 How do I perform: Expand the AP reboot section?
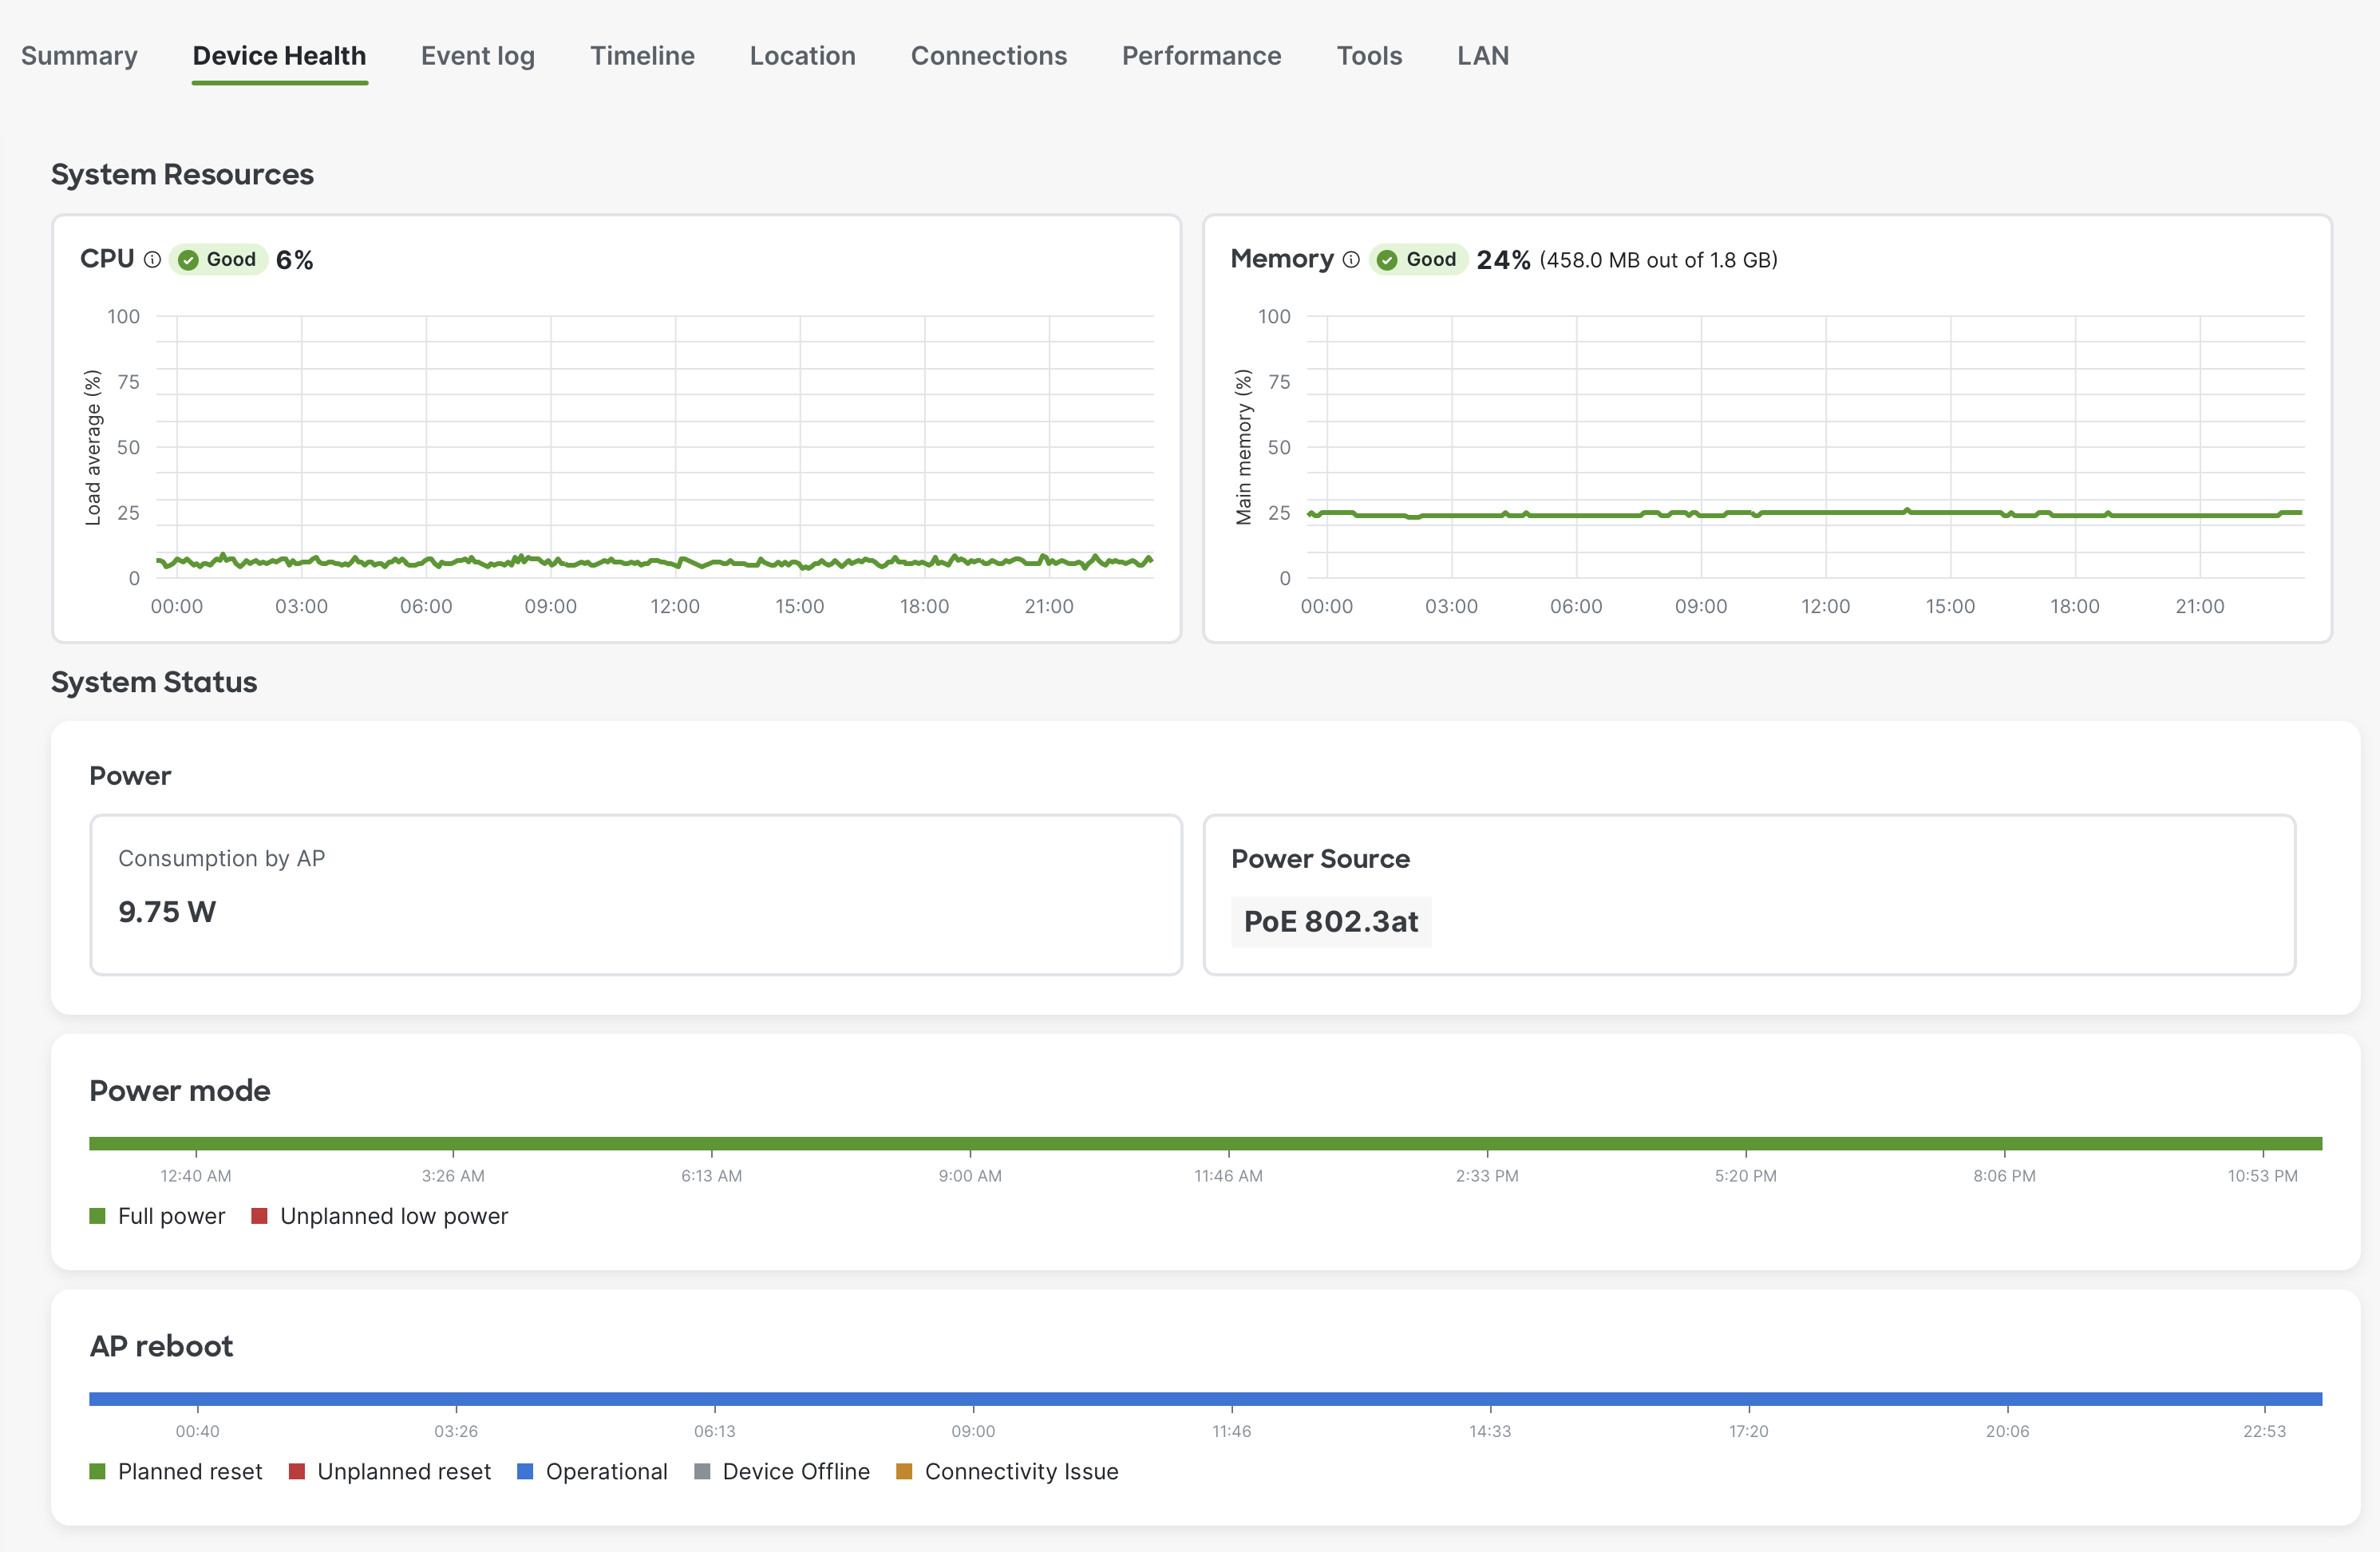pos(161,1346)
